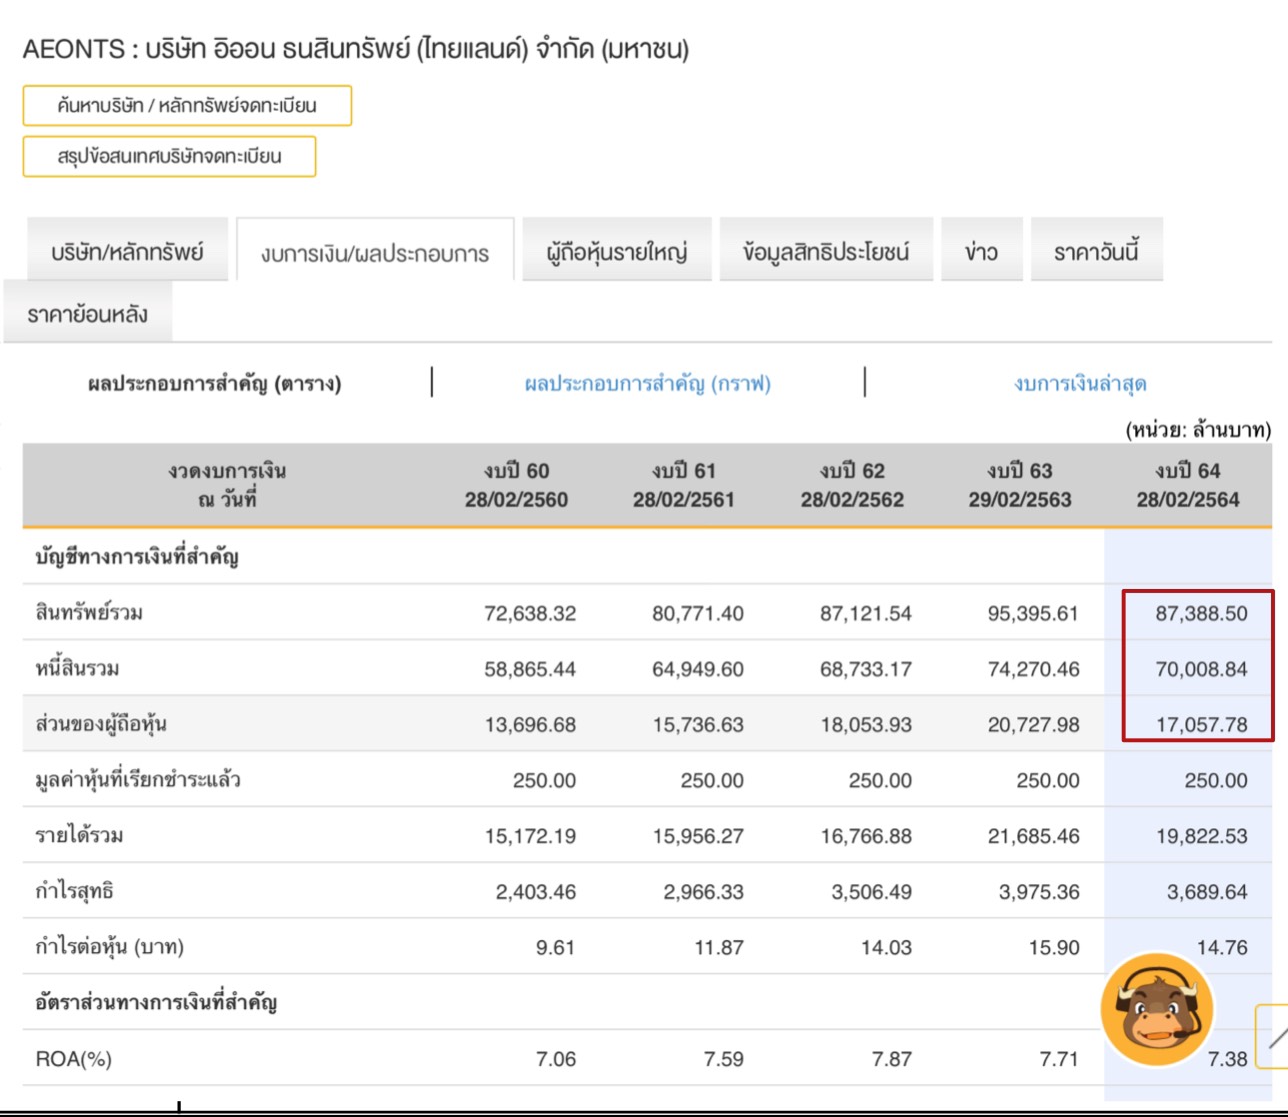Click the bull mascot chat assistant icon
Screen dimensions: 1288x1117
(1157, 1009)
